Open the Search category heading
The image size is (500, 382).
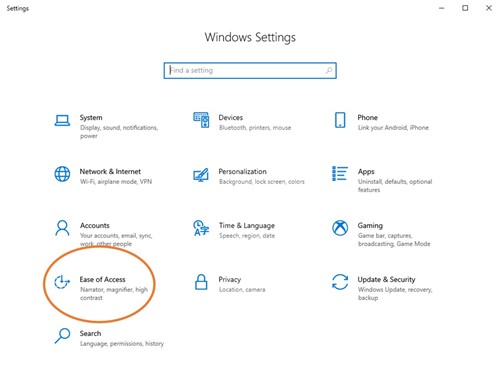pos(90,333)
